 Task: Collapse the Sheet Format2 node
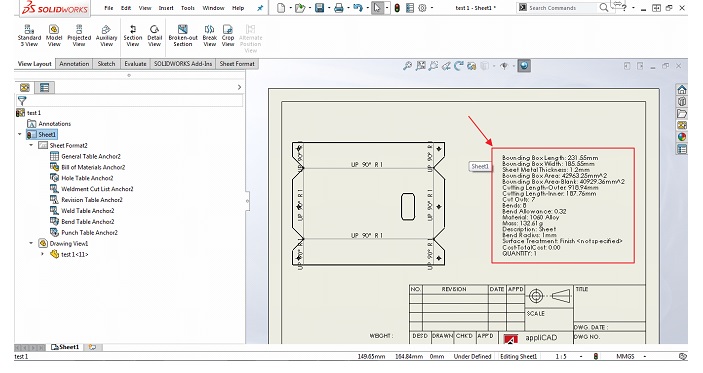(31, 145)
